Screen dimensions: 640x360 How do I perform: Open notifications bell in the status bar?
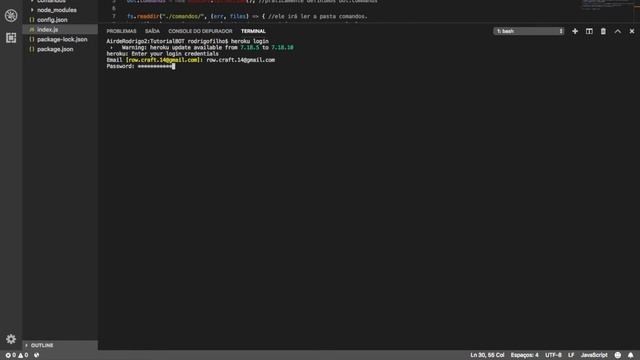click(x=631, y=355)
